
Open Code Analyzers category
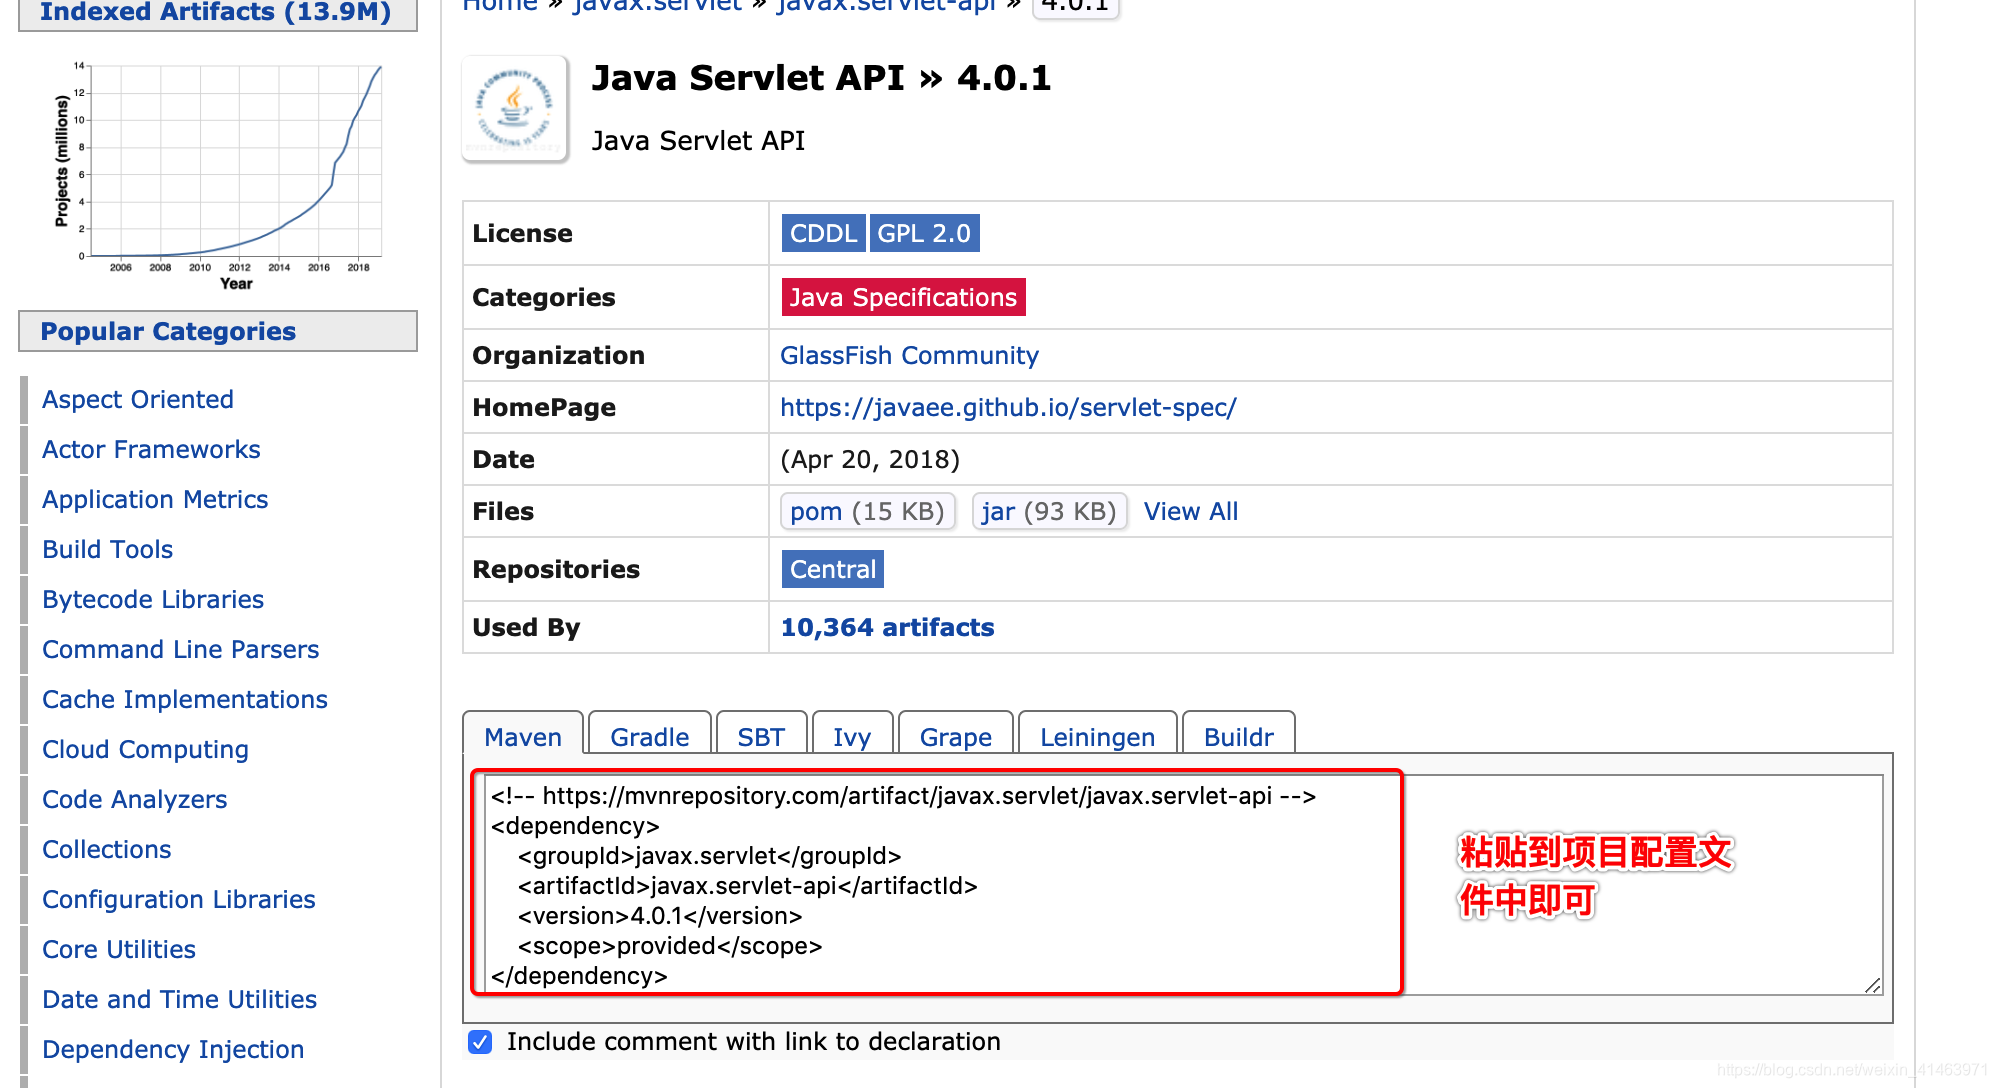click(135, 799)
